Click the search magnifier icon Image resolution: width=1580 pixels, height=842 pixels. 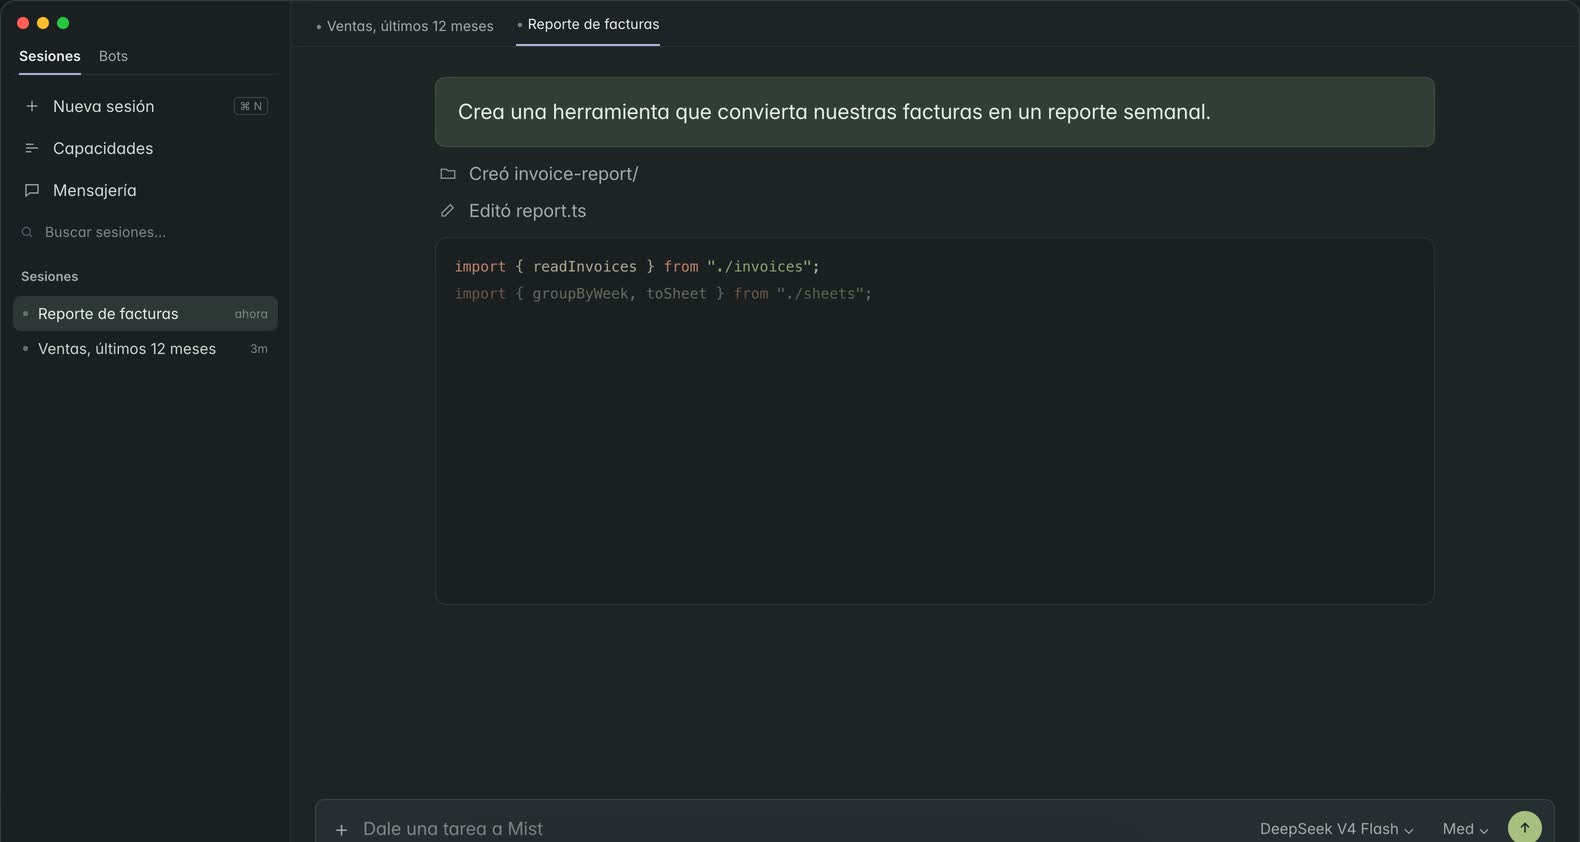(x=27, y=232)
